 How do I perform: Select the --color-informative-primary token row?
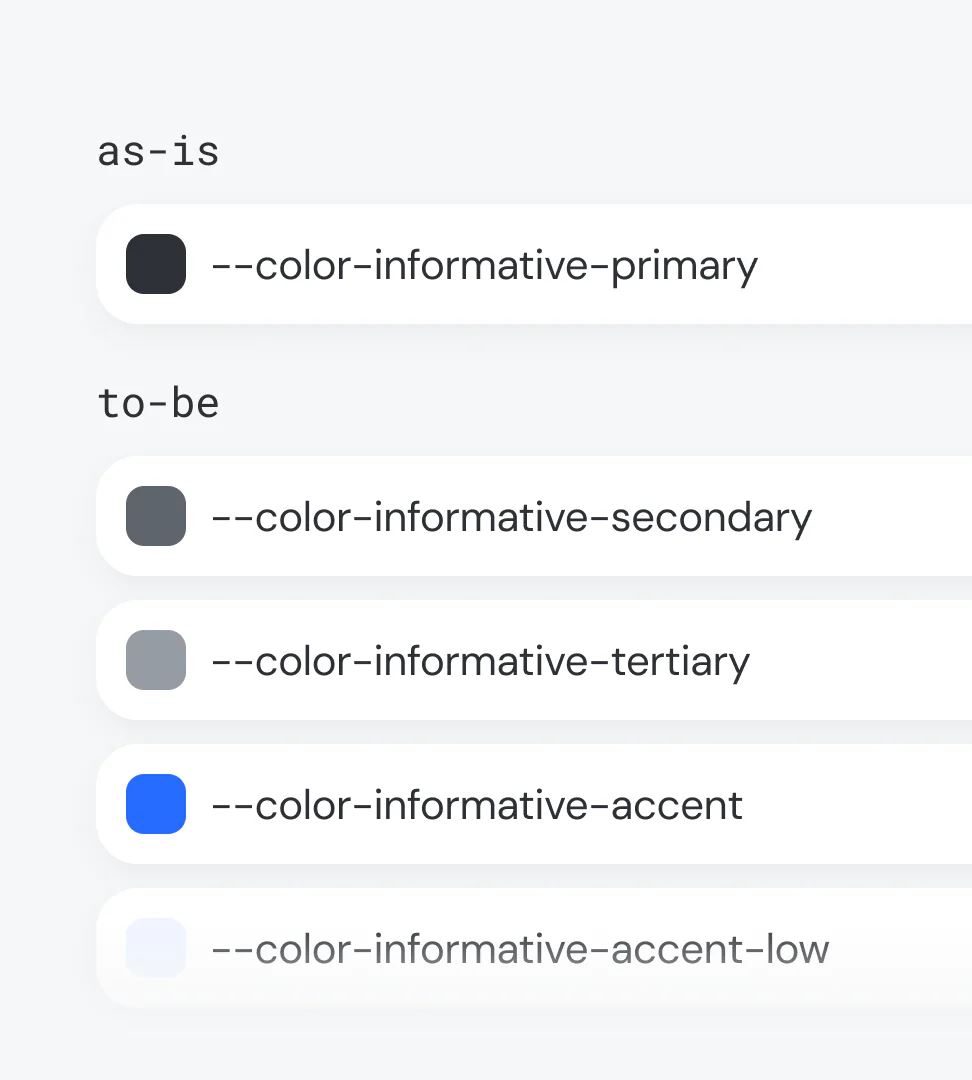tap(534, 264)
